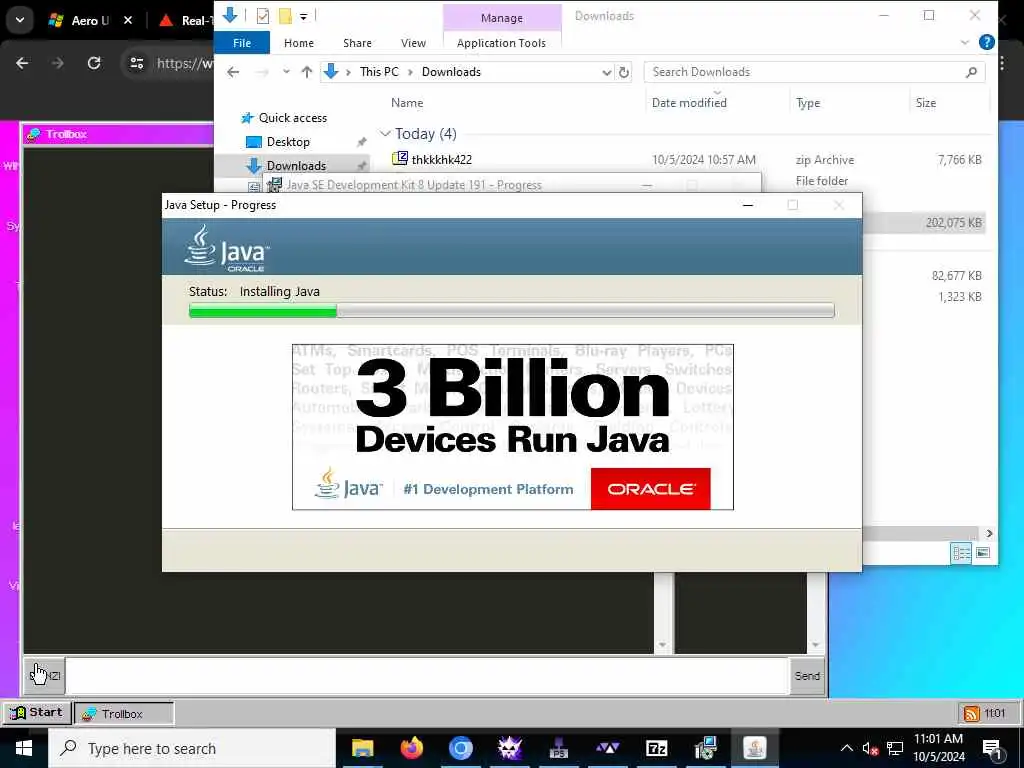Click the browser back arrow

(x=22, y=63)
